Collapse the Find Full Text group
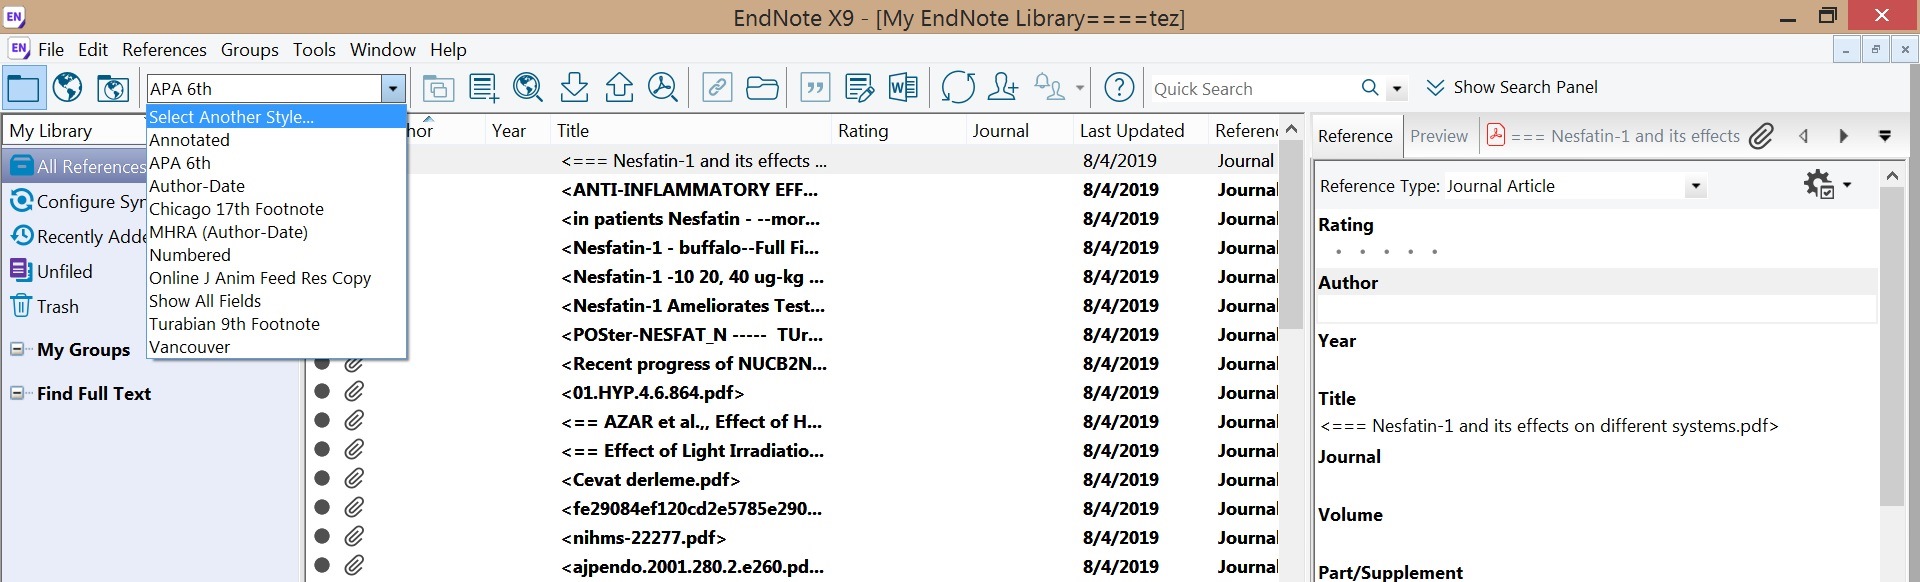Image resolution: width=1920 pixels, height=582 pixels. coord(17,393)
